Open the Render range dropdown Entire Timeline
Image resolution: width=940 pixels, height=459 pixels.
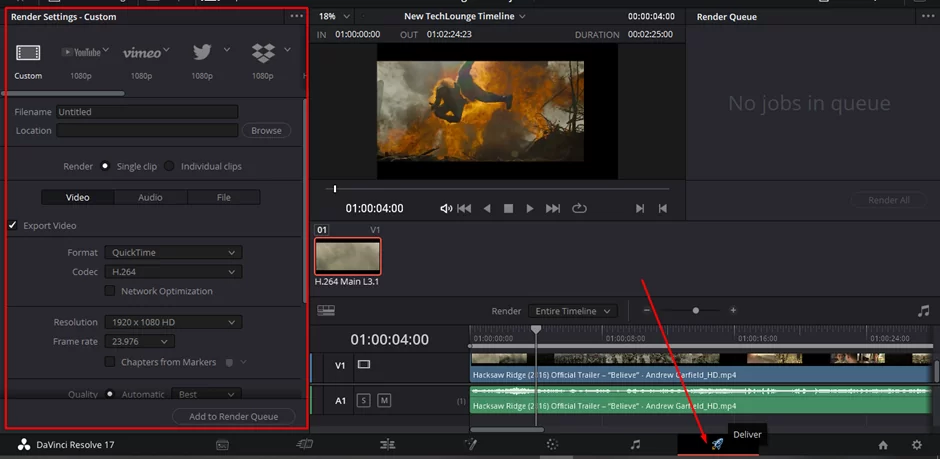click(573, 311)
